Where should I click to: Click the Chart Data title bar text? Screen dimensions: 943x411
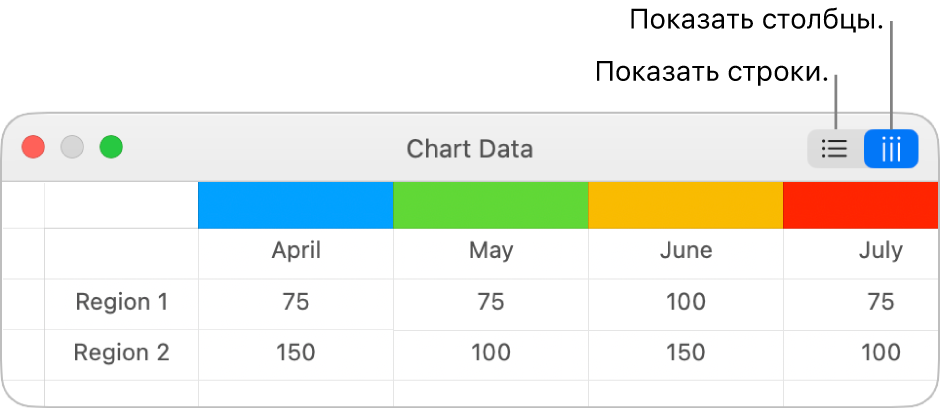tap(469, 149)
